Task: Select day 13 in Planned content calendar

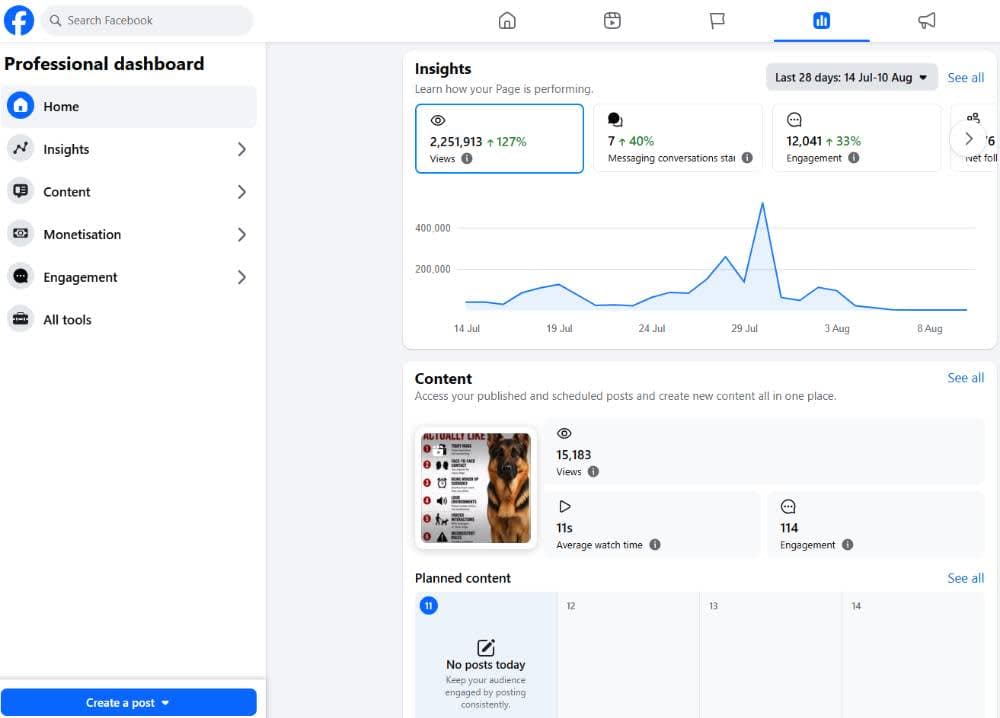Action: click(x=770, y=655)
